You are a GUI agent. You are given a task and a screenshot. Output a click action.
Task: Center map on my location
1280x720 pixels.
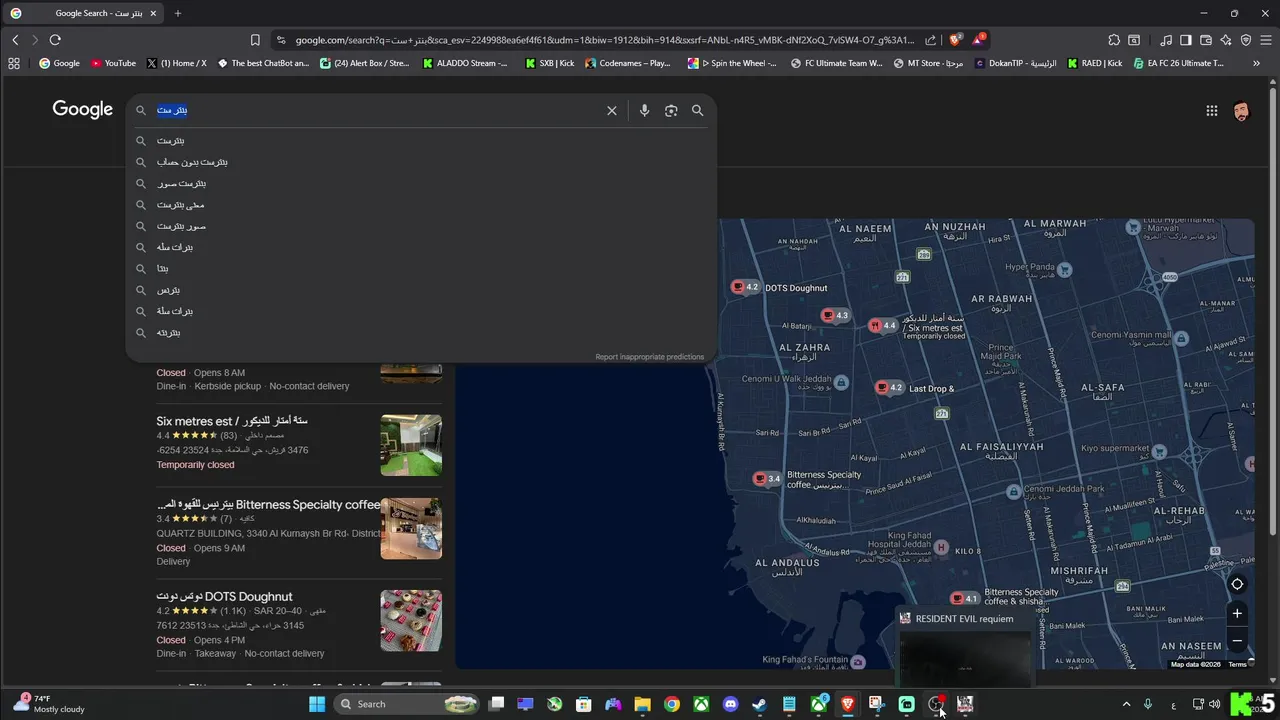(x=1237, y=584)
